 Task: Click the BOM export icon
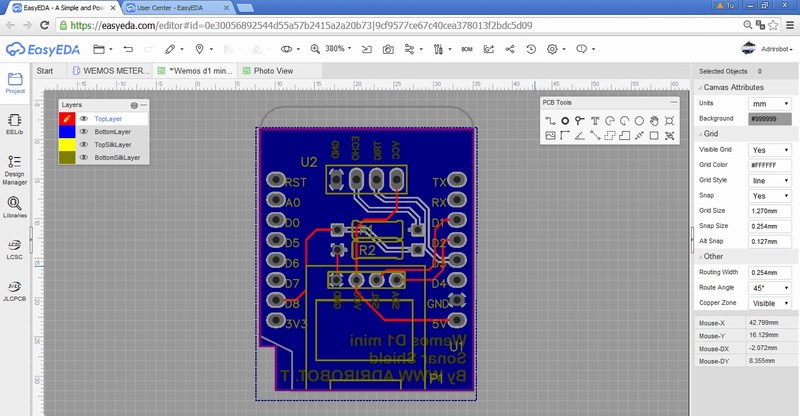coord(467,49)
